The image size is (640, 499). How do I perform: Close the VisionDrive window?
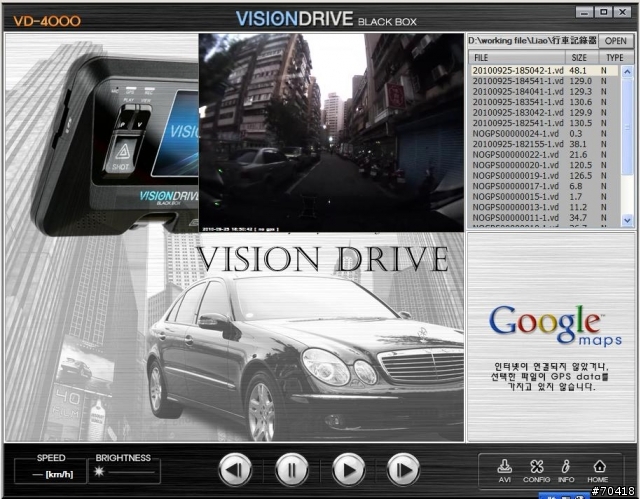tap(623, 12)
